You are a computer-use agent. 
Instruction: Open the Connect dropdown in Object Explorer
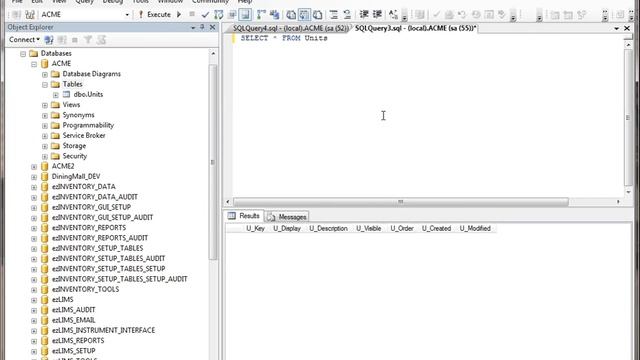click(24, 40)
